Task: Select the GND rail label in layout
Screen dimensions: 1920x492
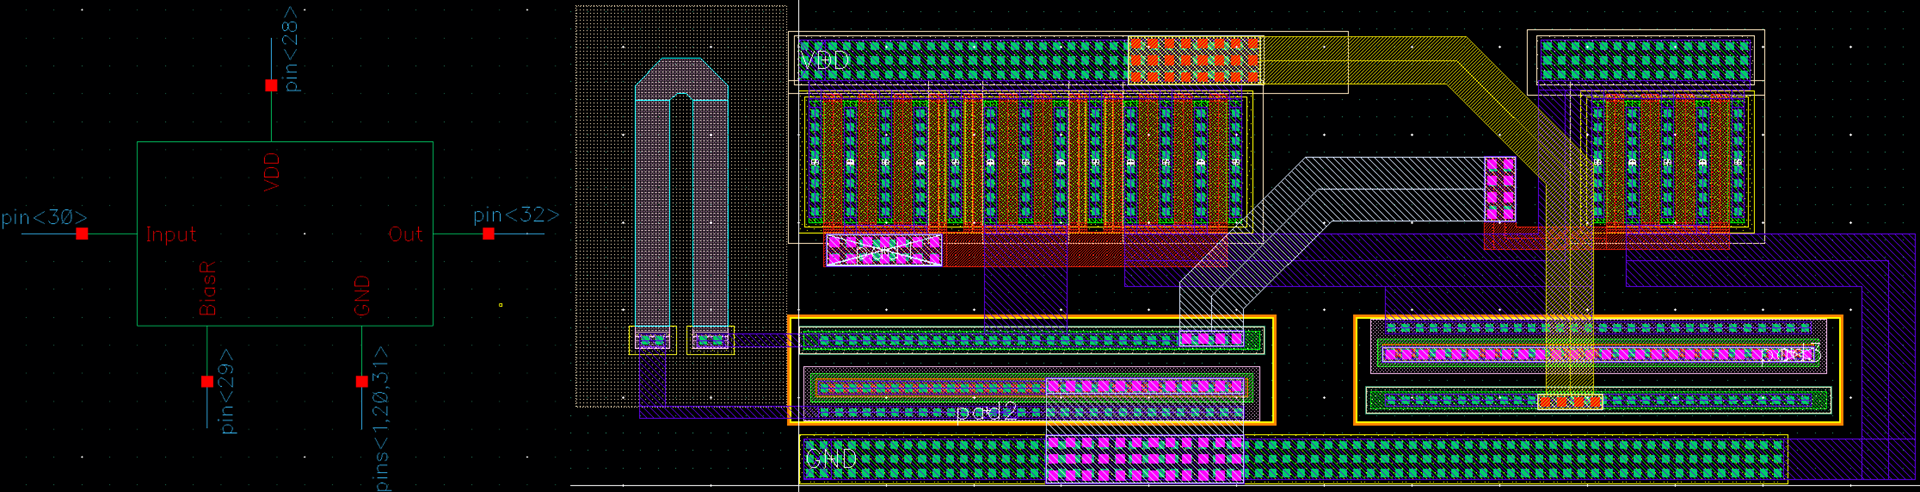Action: click(831, 459)
